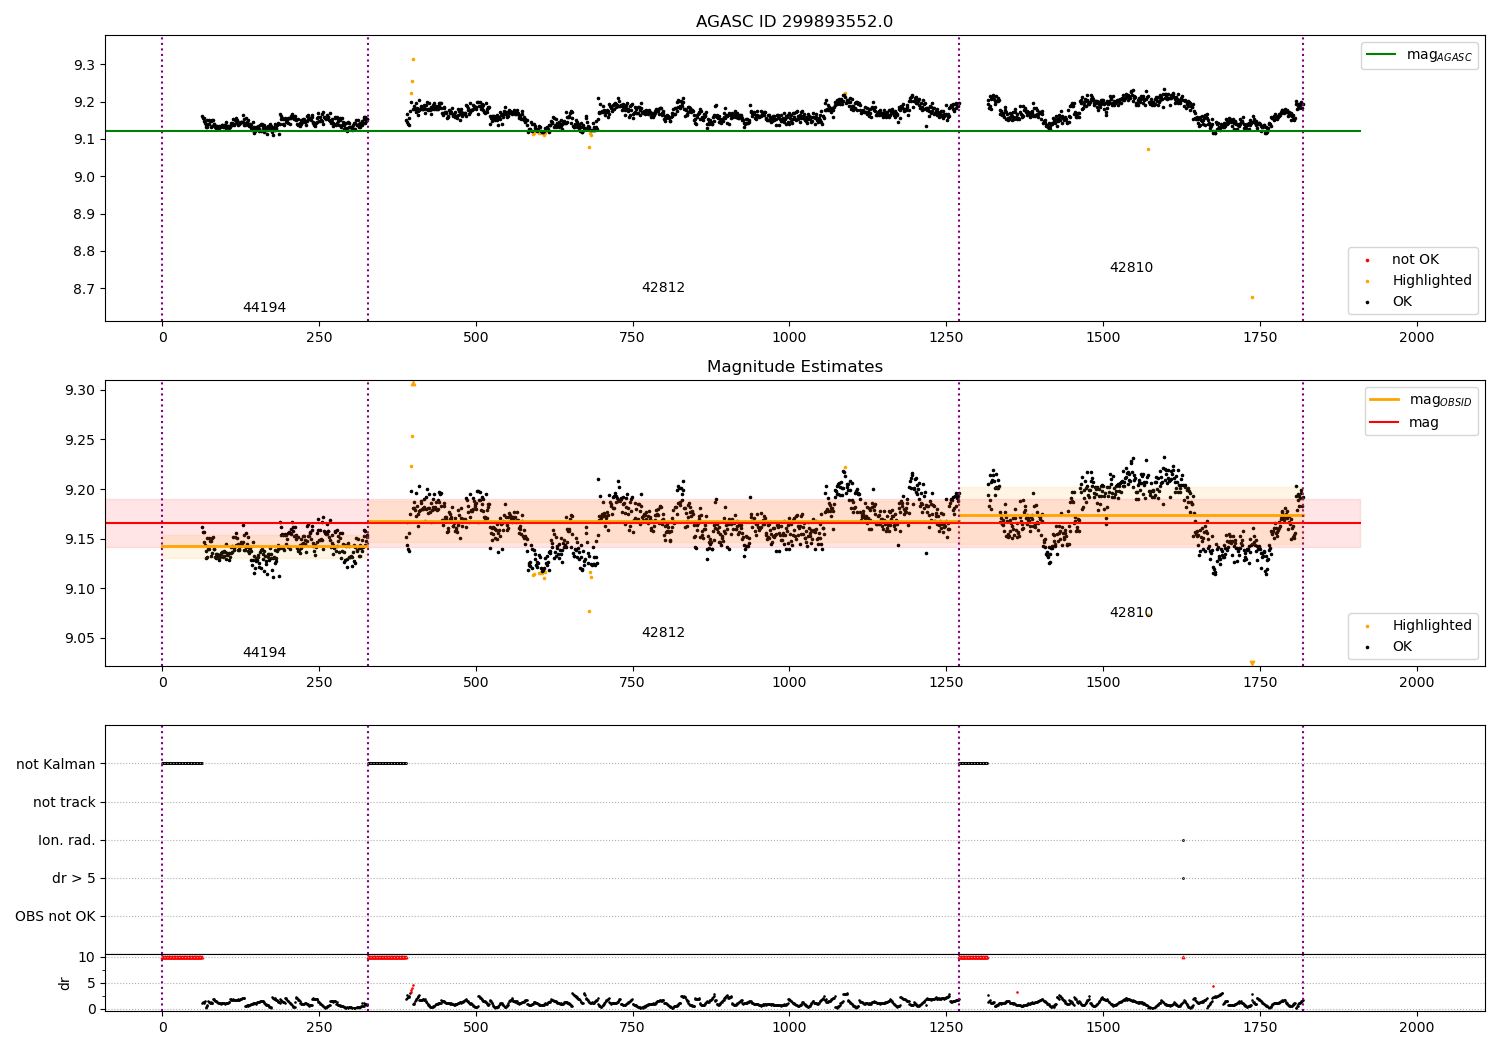Click the 9.05 tick label on middle panel
1500x1050 pixels.
click(80, 639)
